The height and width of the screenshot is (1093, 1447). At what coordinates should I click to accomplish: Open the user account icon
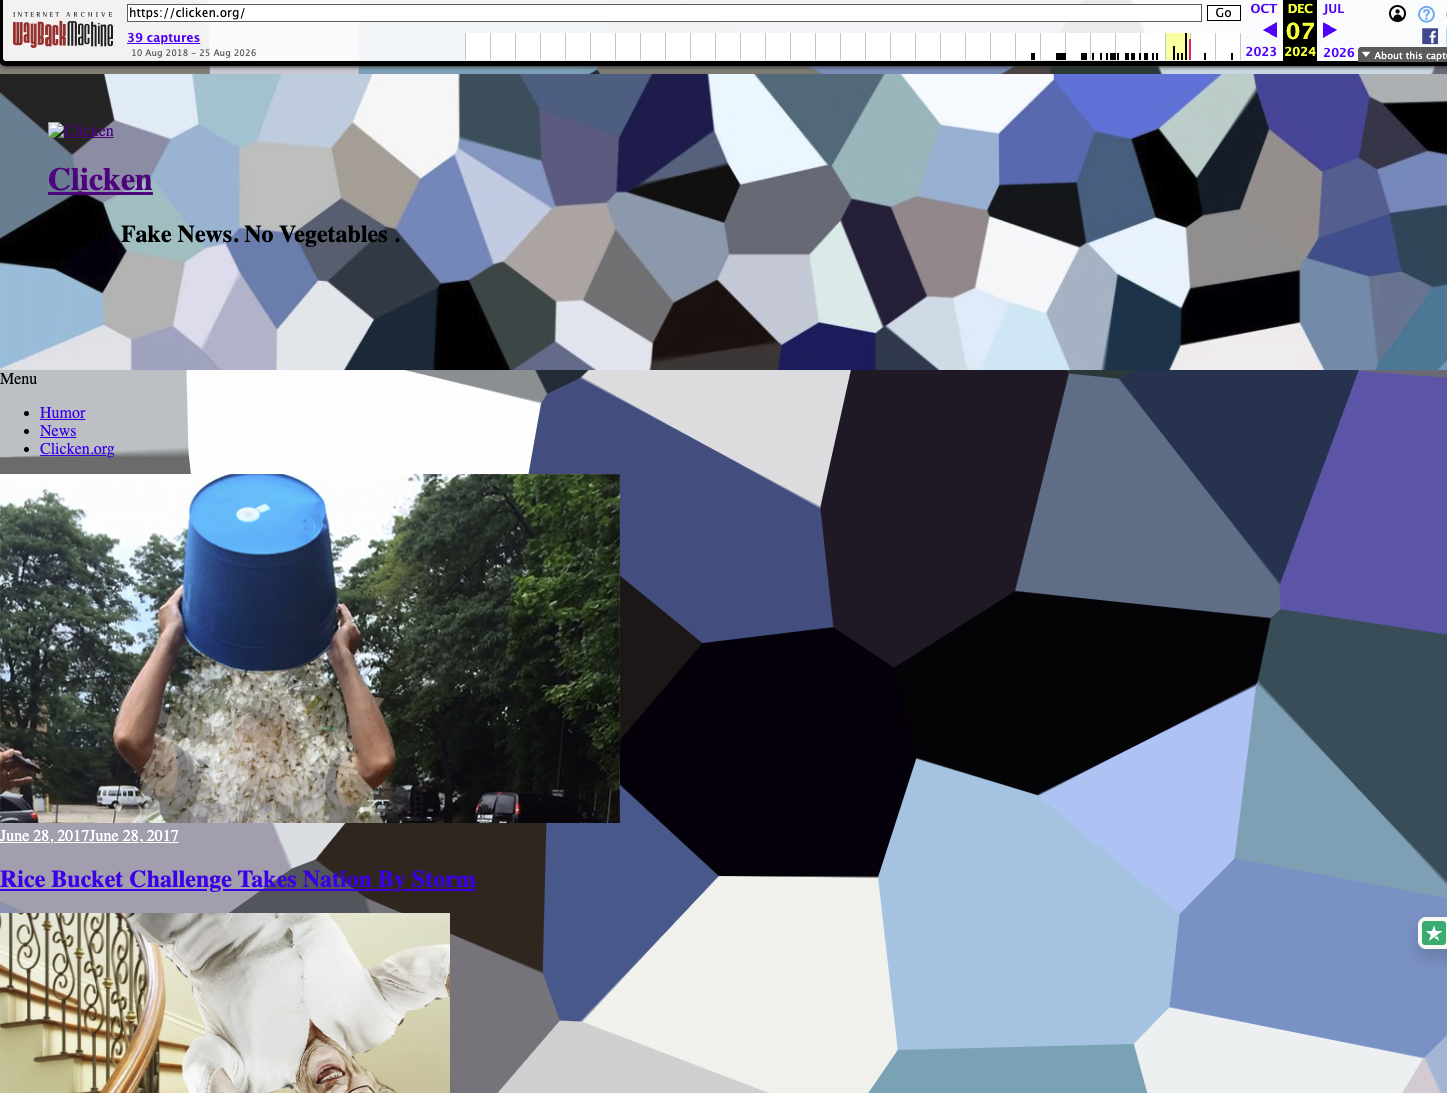(1398, 13)
